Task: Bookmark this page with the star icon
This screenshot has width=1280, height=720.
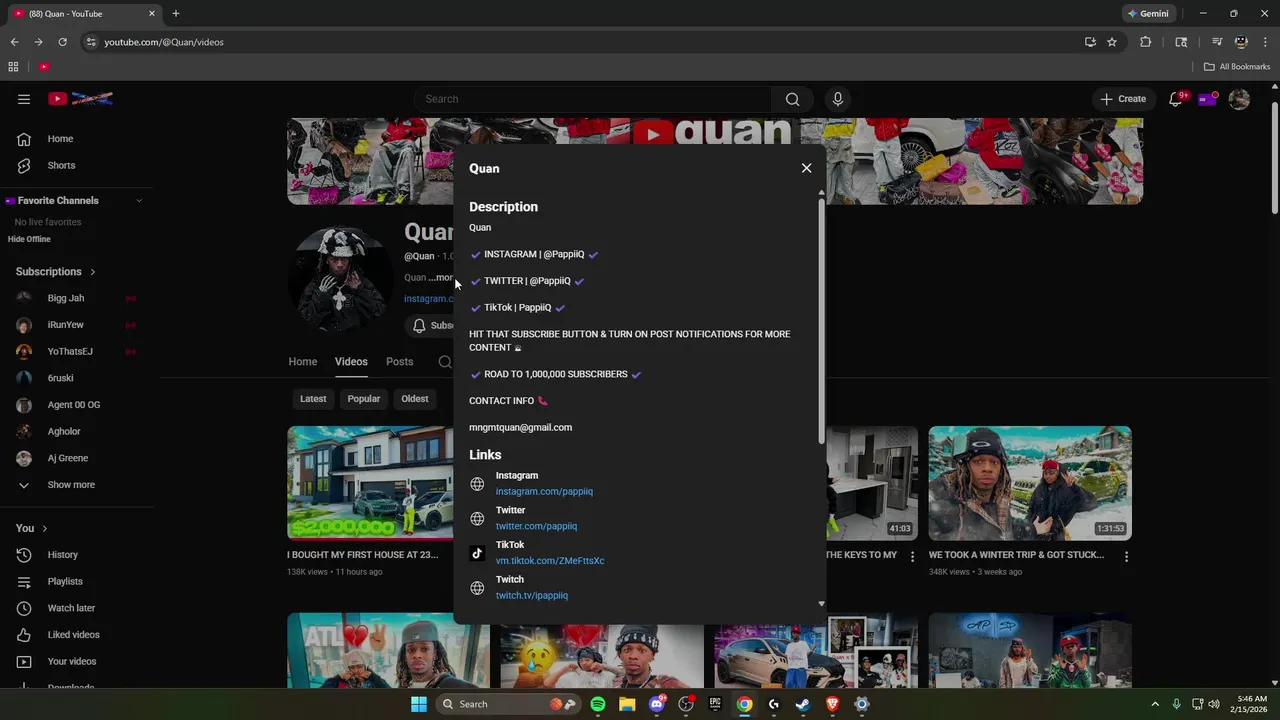Action: [1112, 42]
